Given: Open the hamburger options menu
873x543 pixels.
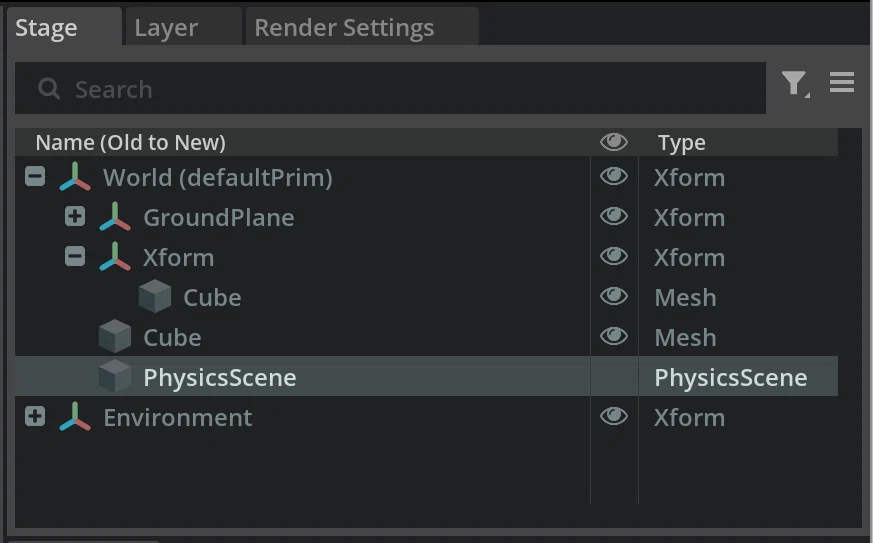Looking at the screenshot, I should 841,82.
